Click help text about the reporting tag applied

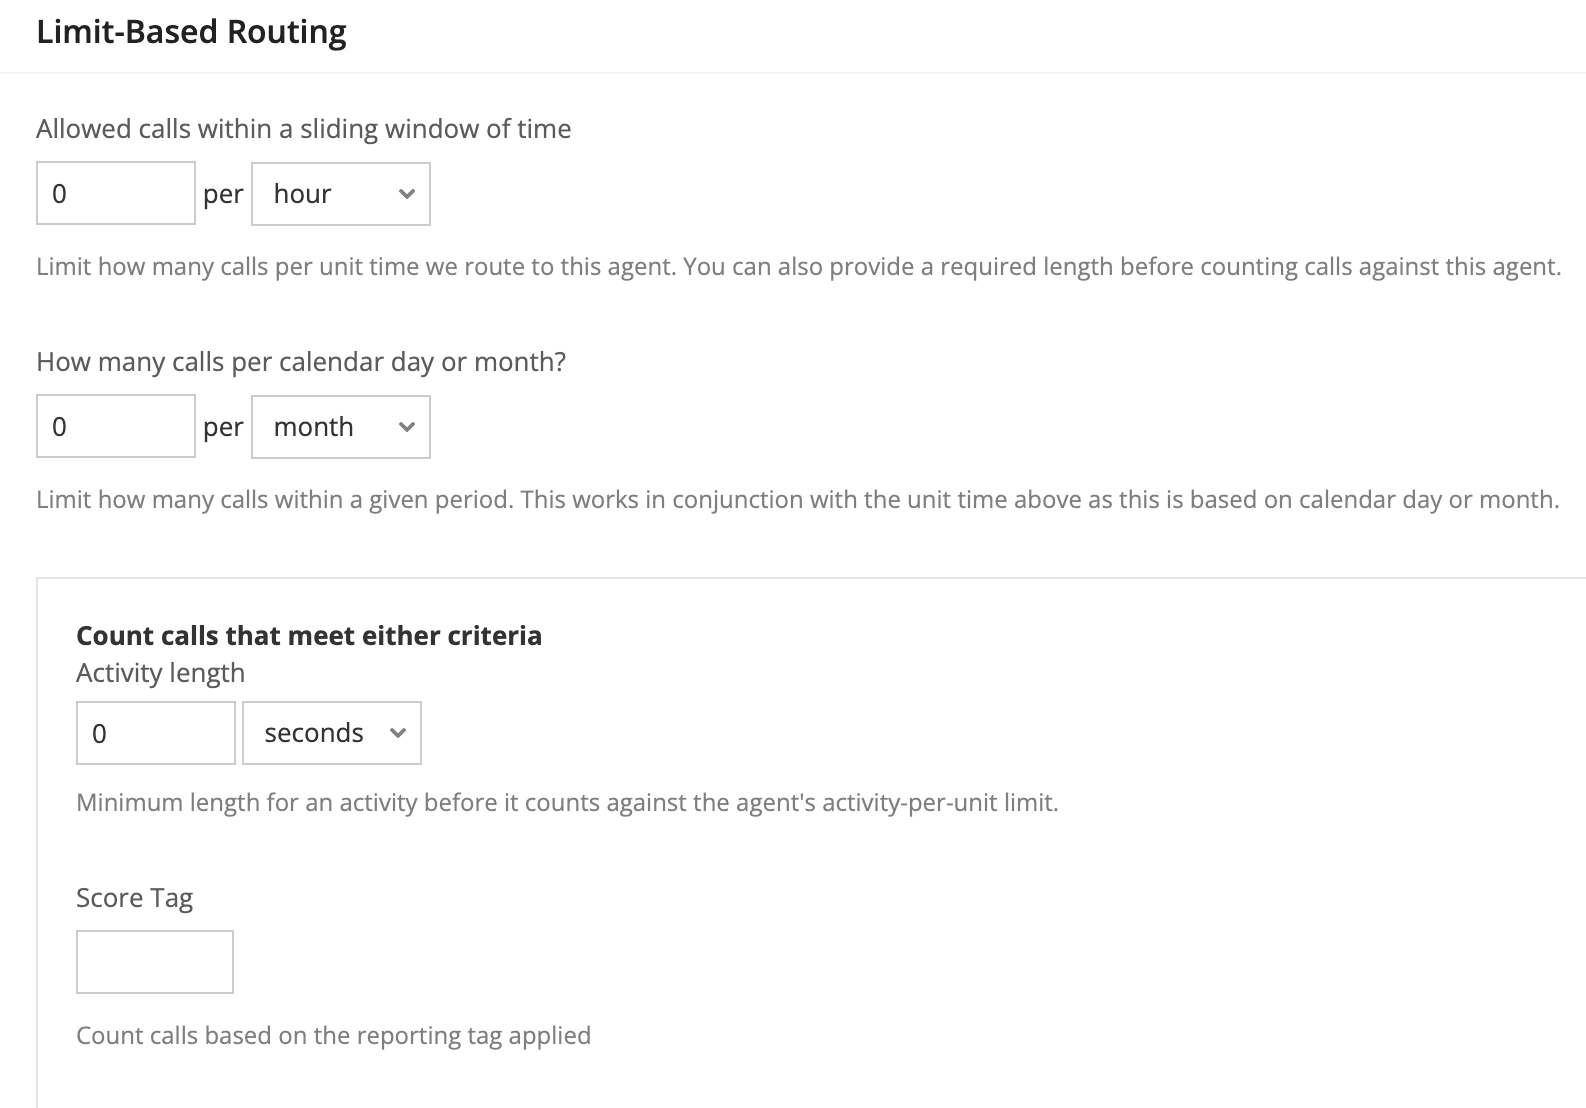tap(334, 1036)
